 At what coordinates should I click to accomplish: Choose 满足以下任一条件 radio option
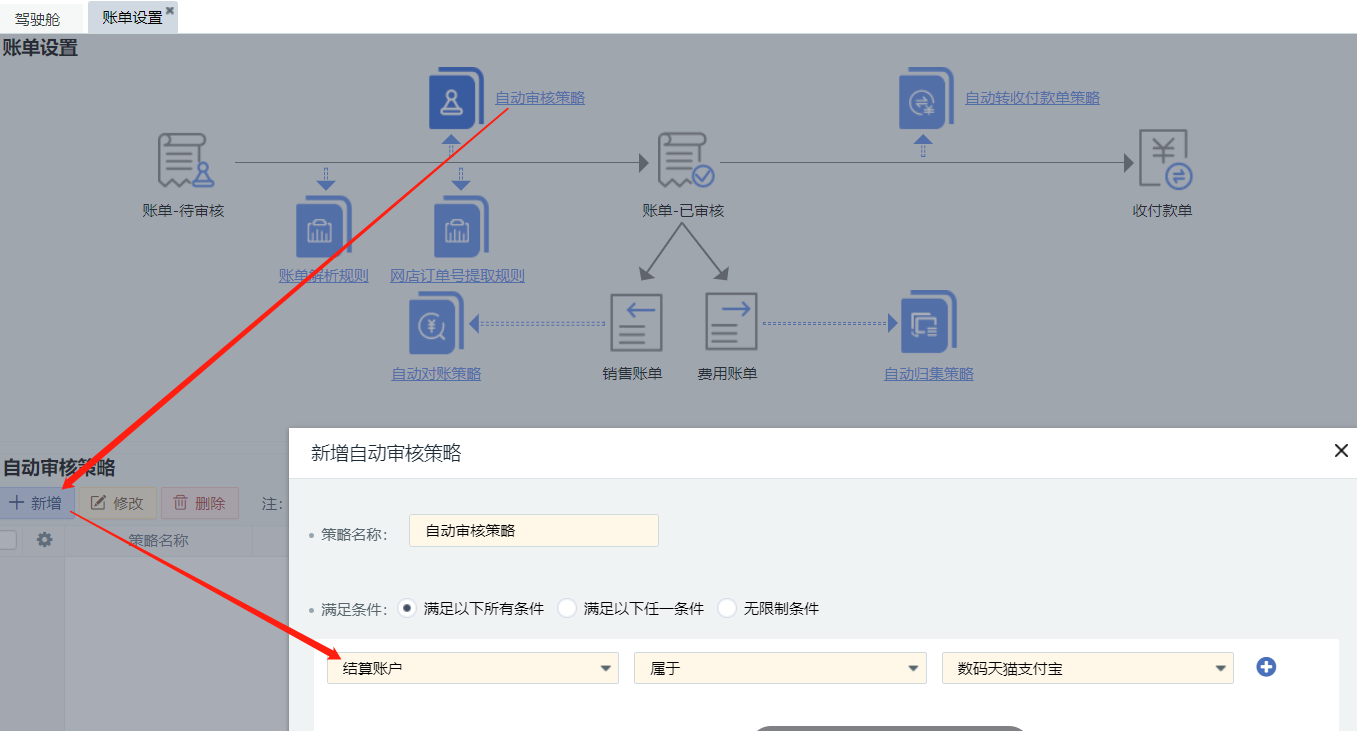coord(567,608)
